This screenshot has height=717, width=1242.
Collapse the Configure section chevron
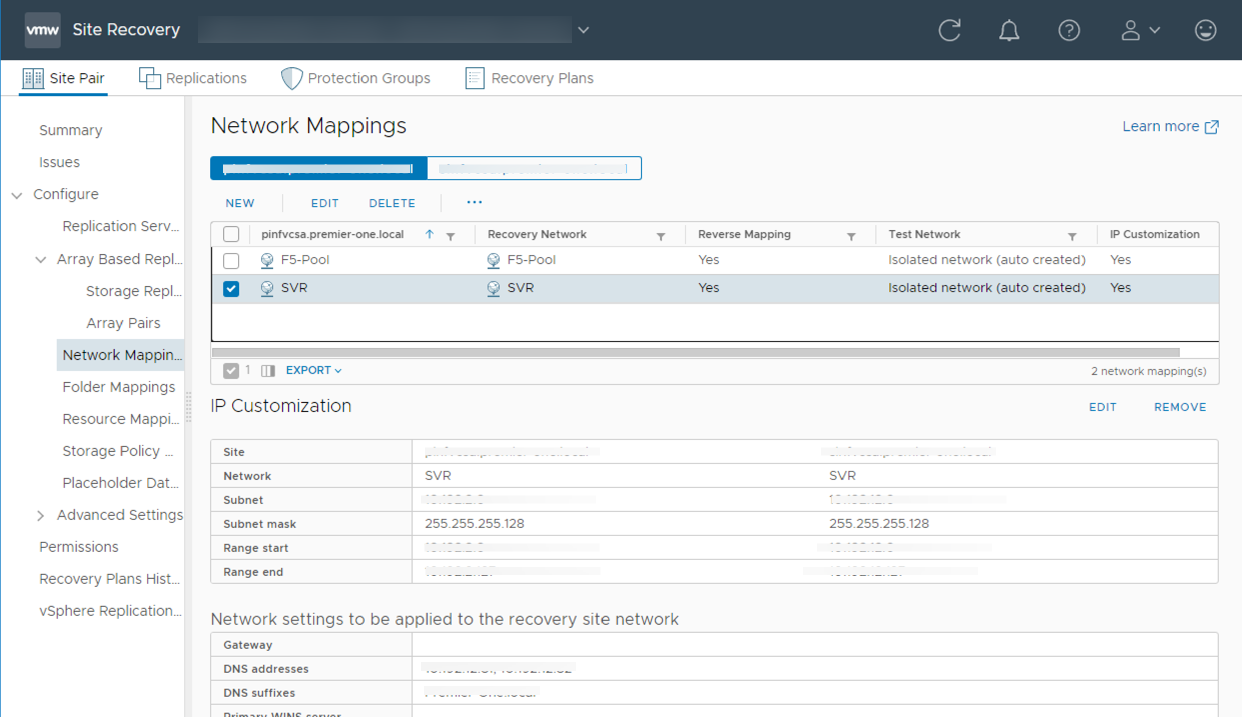(x=17, y=195)
